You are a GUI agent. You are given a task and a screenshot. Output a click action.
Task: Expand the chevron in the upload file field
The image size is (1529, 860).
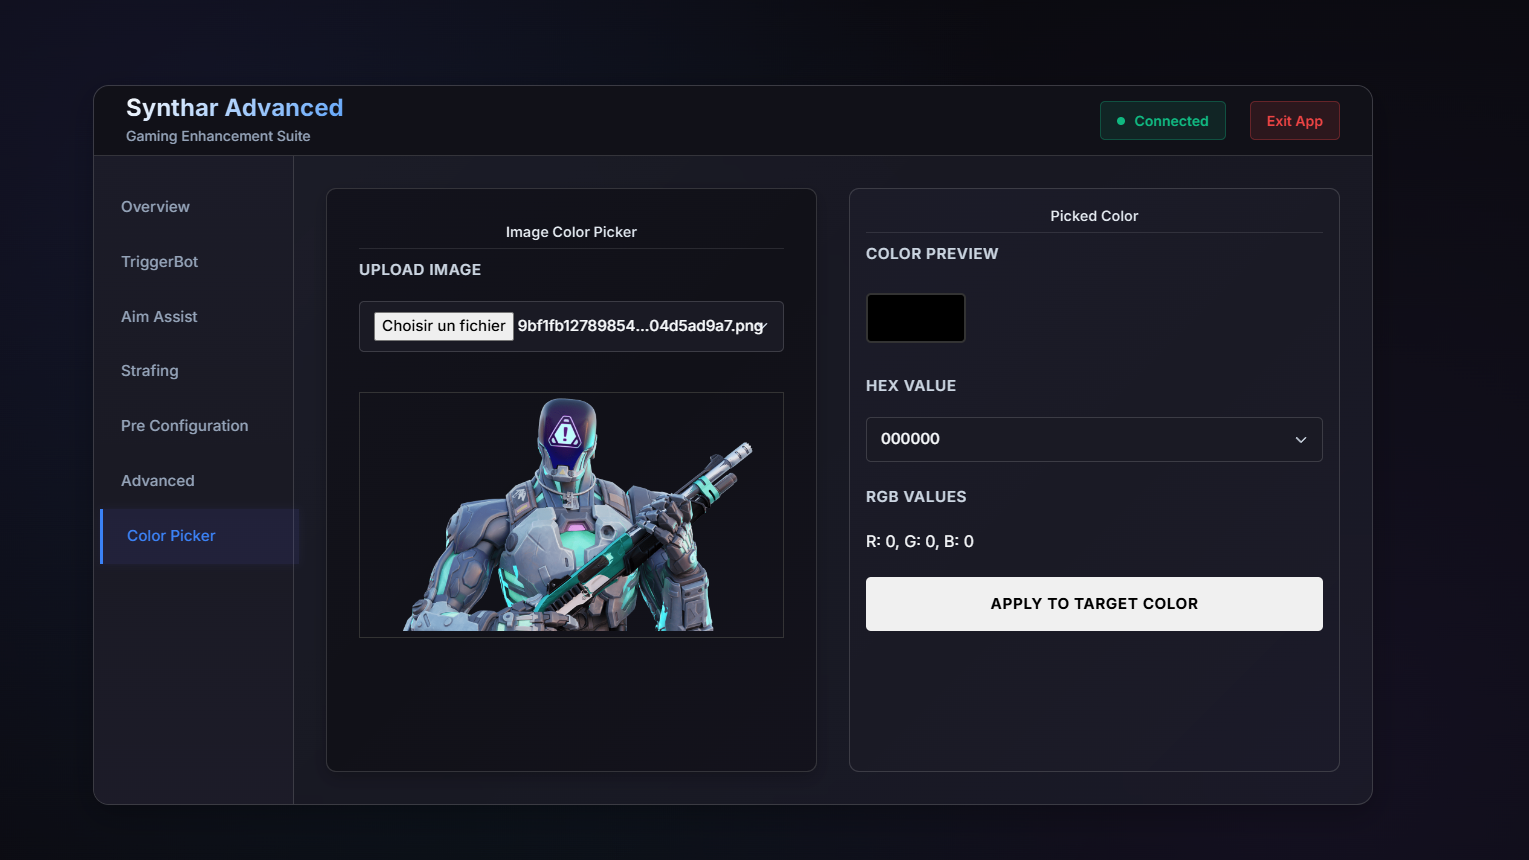[763, 327]
